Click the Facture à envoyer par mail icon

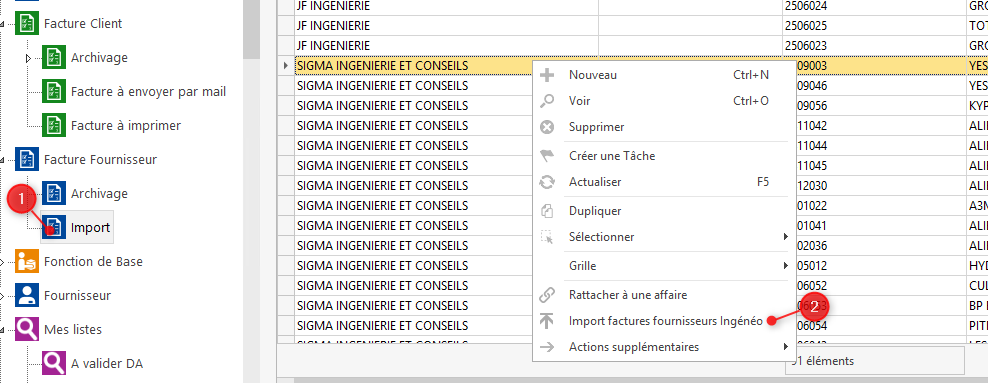(x=54, y=92)
